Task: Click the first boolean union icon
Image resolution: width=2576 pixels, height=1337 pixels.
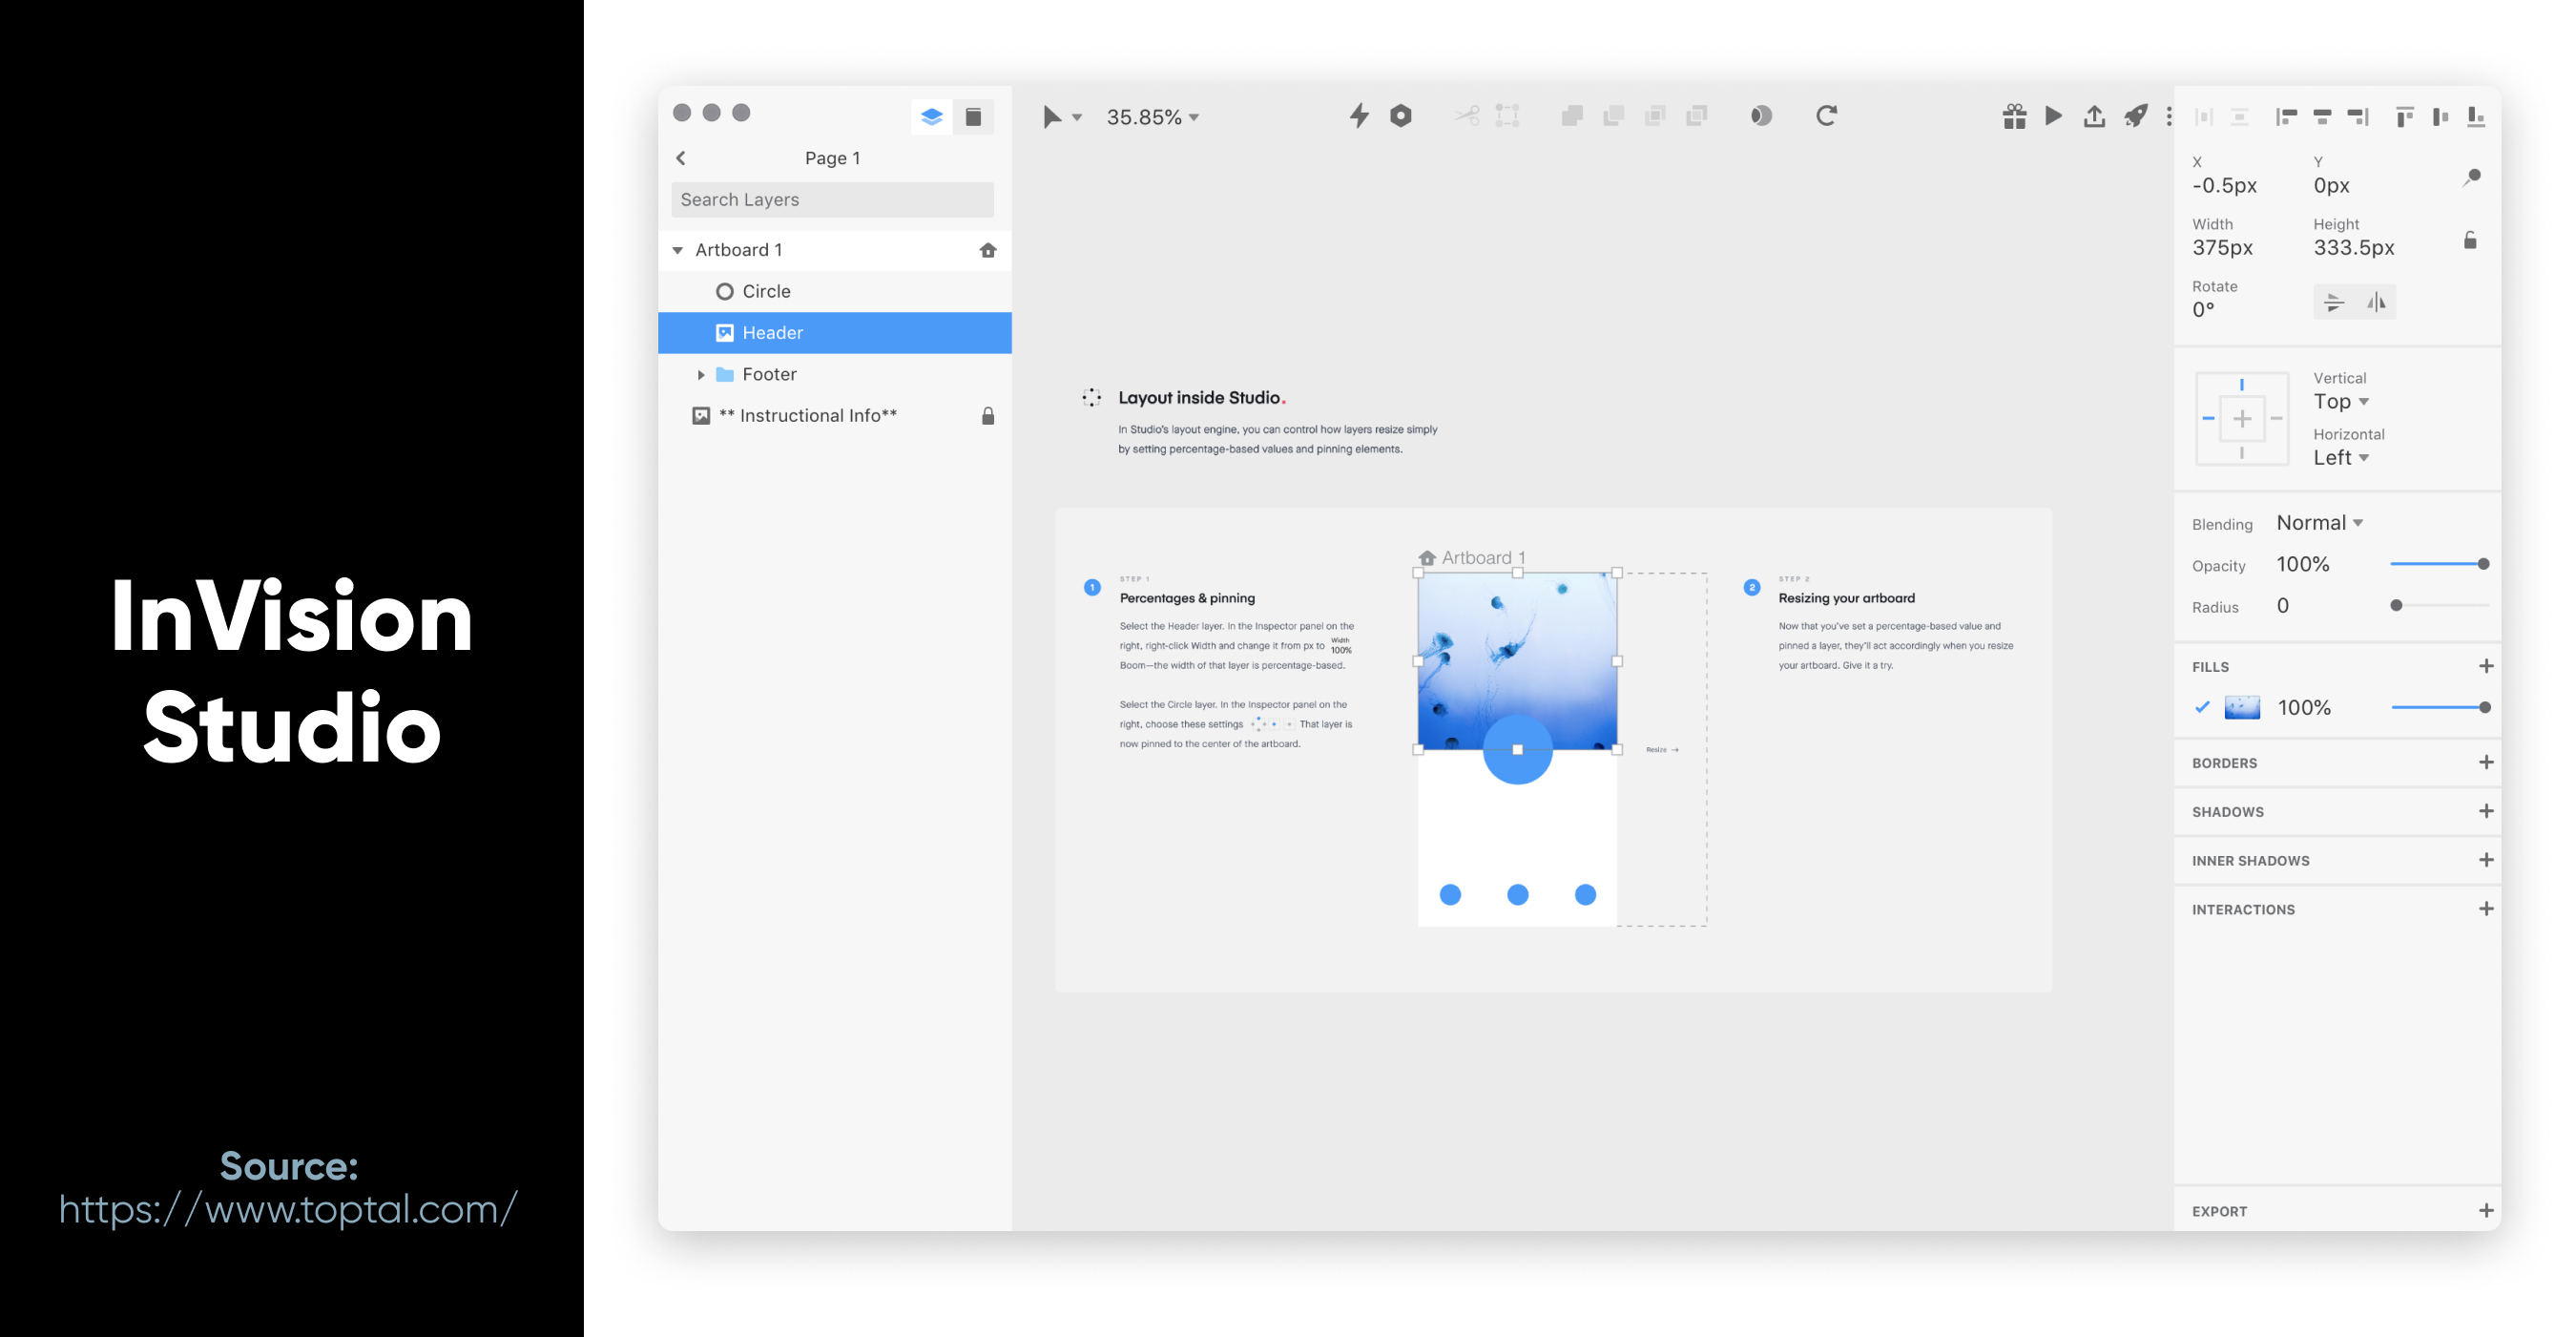Action: click(x=1571, y=116)
